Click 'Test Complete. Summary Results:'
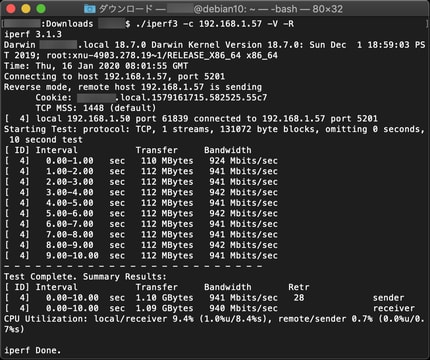 [85, 277]
